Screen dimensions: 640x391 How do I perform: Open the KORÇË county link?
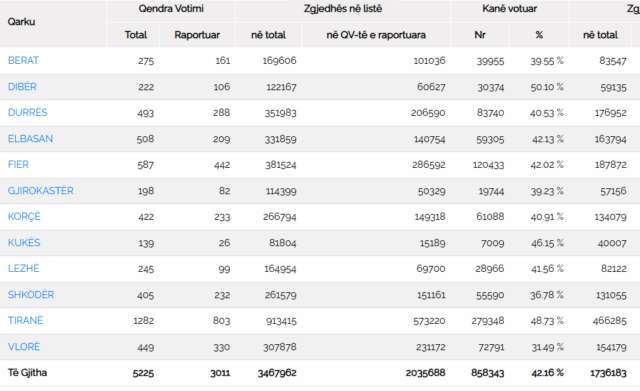click(24, 217)
